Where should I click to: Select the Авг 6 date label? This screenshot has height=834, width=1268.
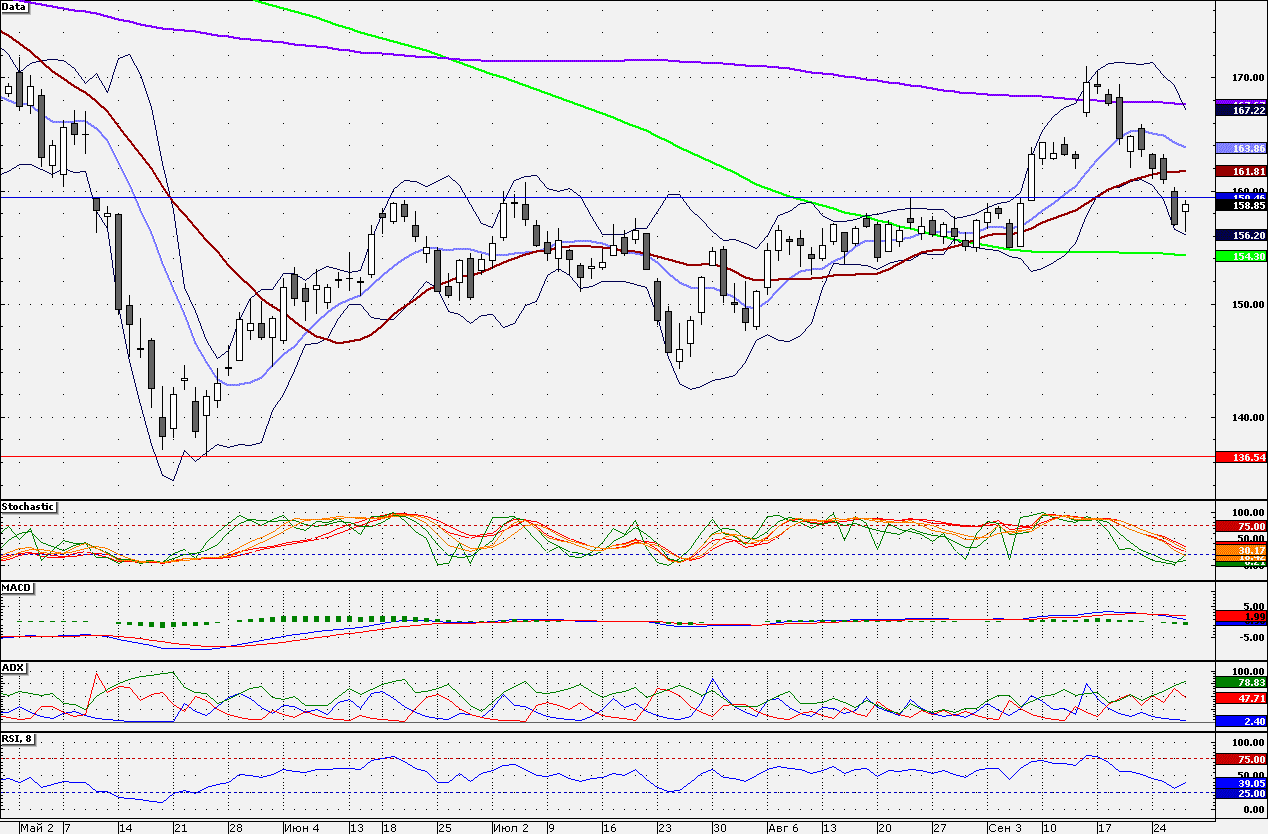pos(782,828)
